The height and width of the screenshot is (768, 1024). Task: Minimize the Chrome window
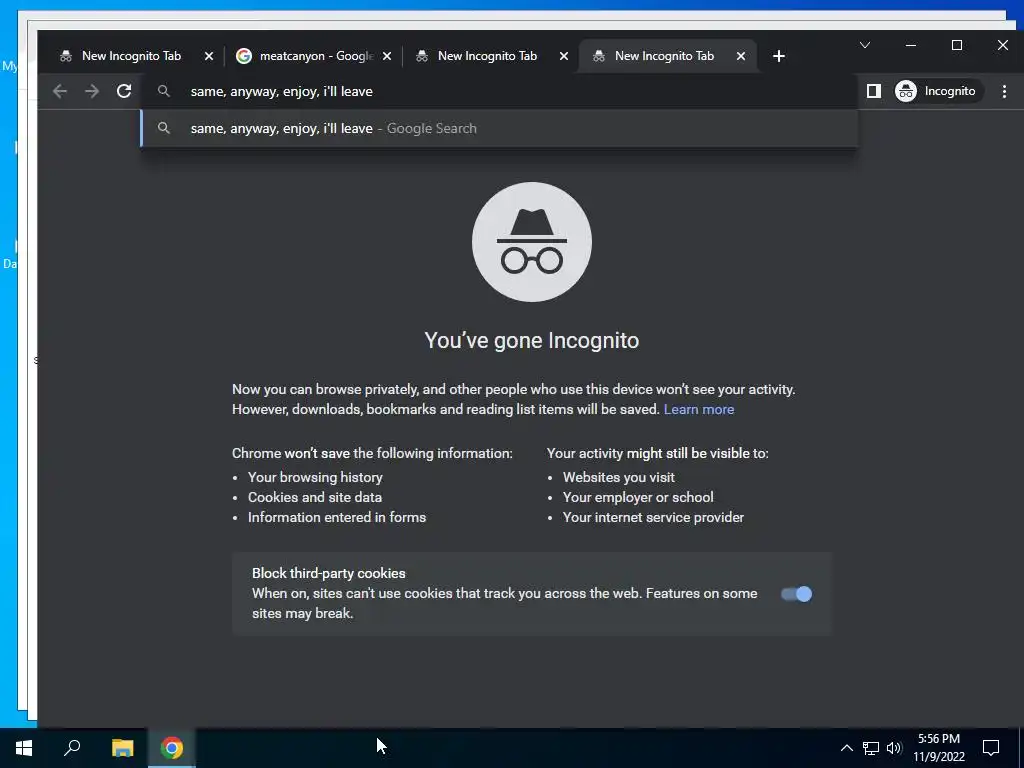tap(911, 45)
